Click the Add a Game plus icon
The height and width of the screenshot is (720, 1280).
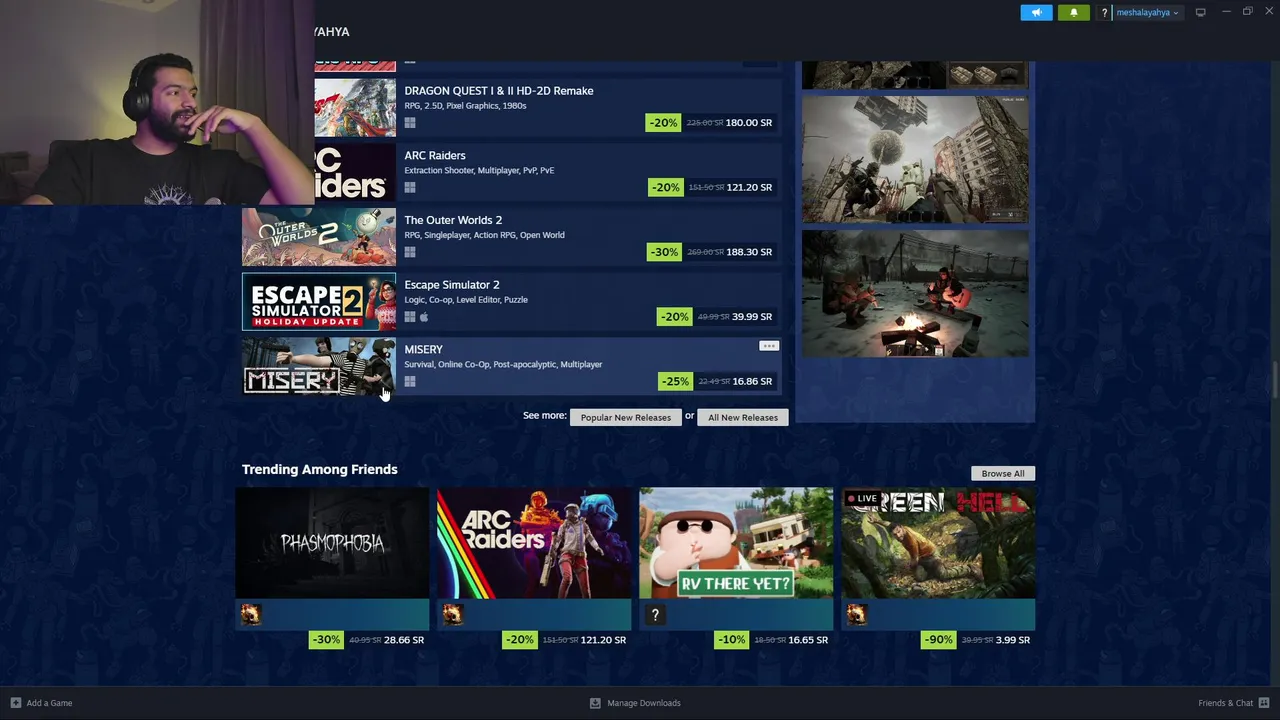15,703
